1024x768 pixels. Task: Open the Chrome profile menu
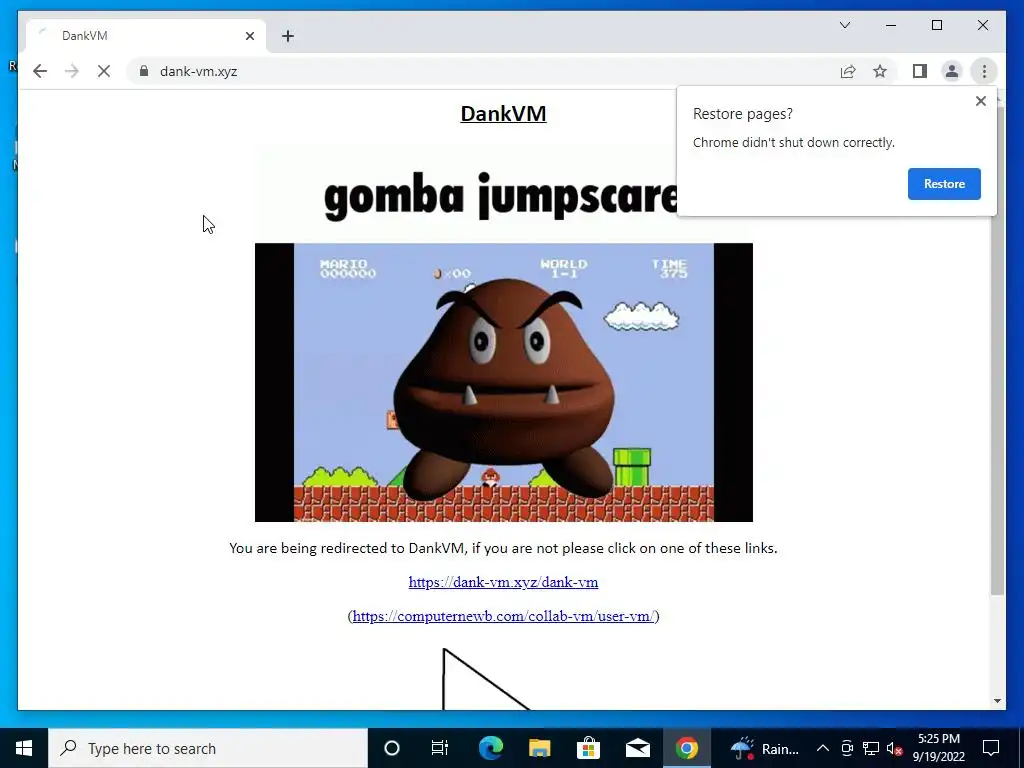click(x=952, y=71)
